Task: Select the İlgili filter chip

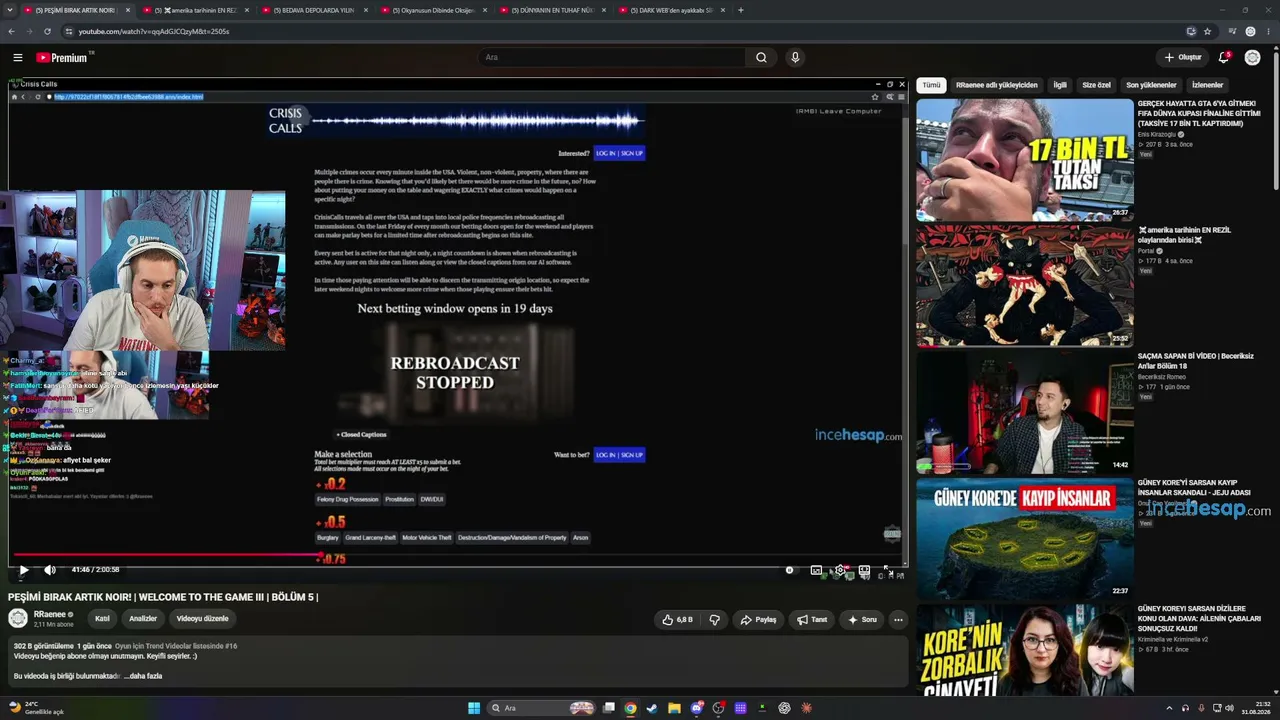Action: point(1060,85)
